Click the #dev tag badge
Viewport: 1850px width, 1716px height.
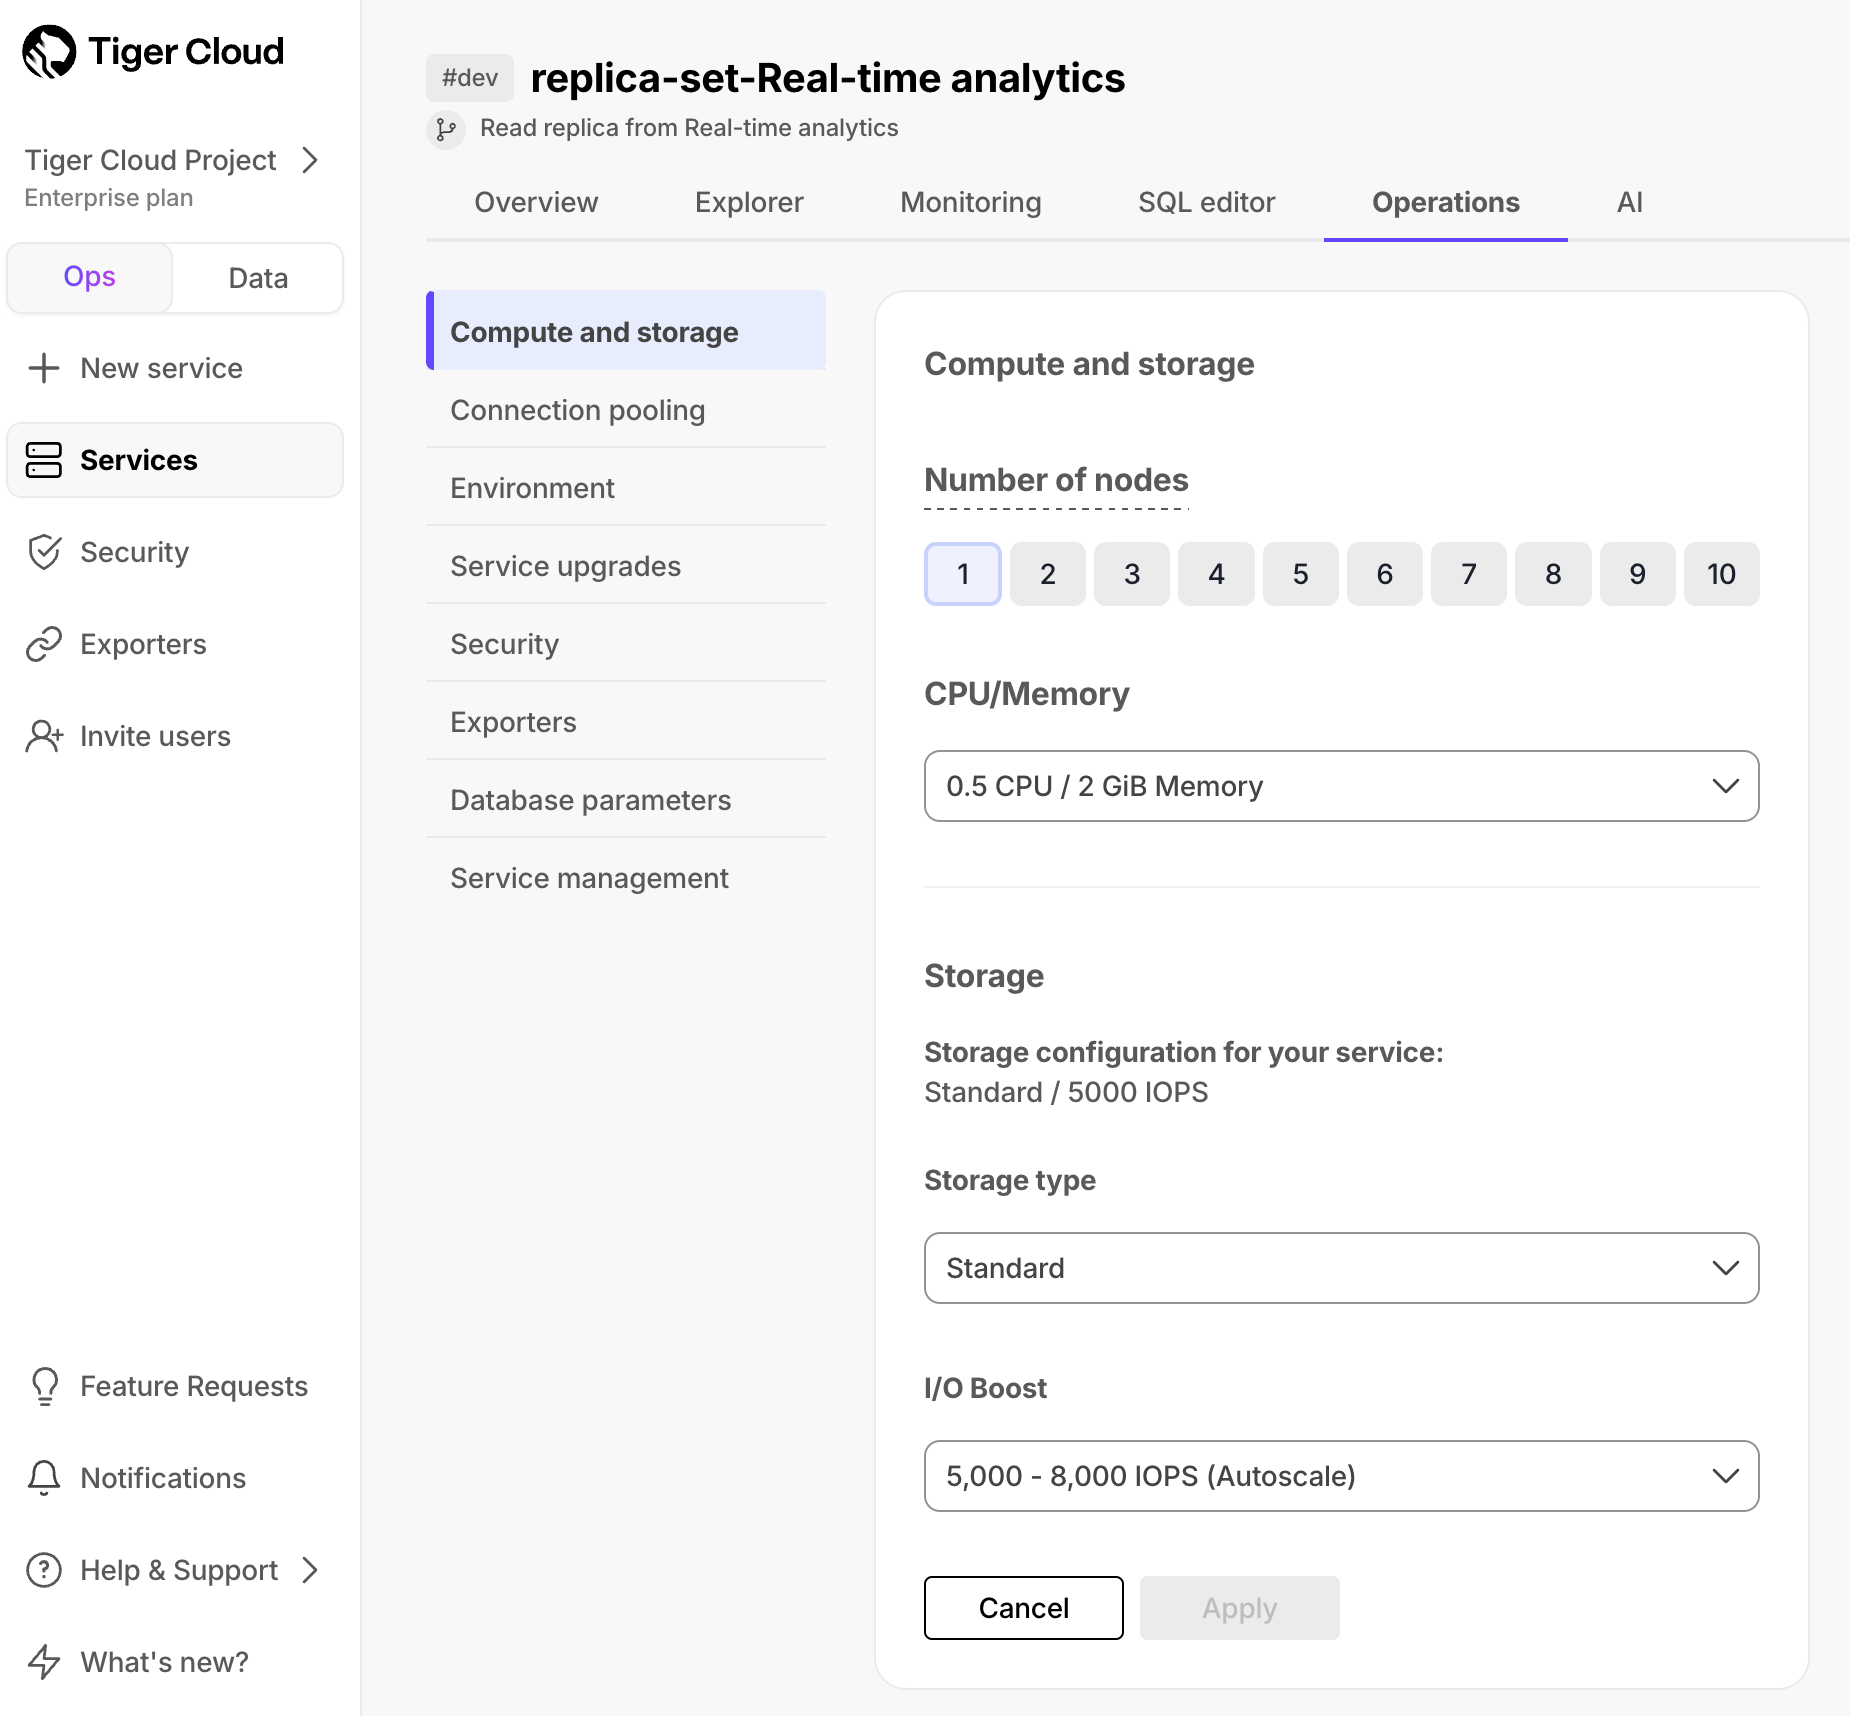click(x=470, y=78)
